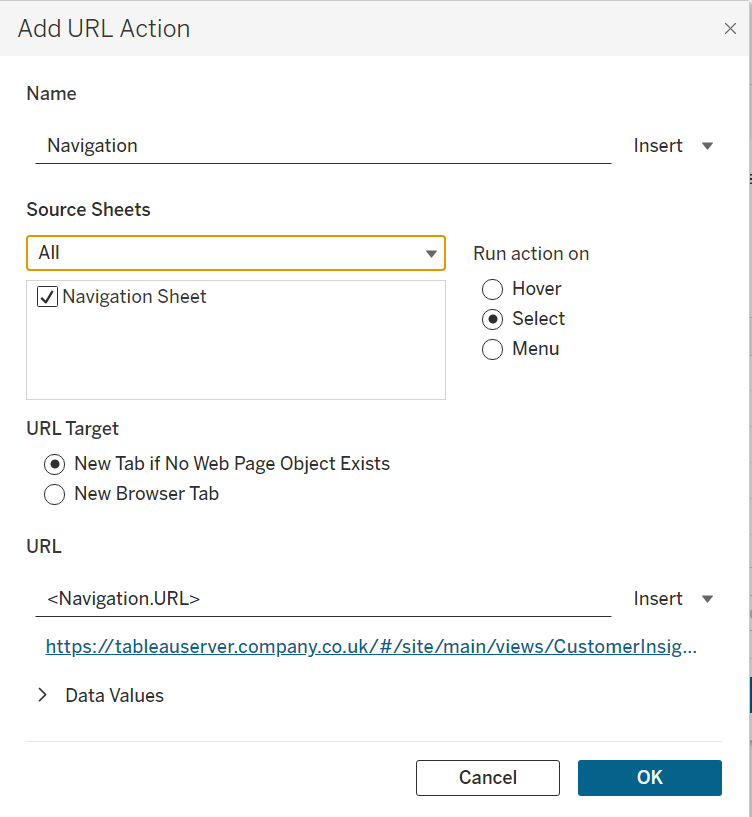Click the Name text field
Viewport: 752px width, 817px height.
[322, 146]
